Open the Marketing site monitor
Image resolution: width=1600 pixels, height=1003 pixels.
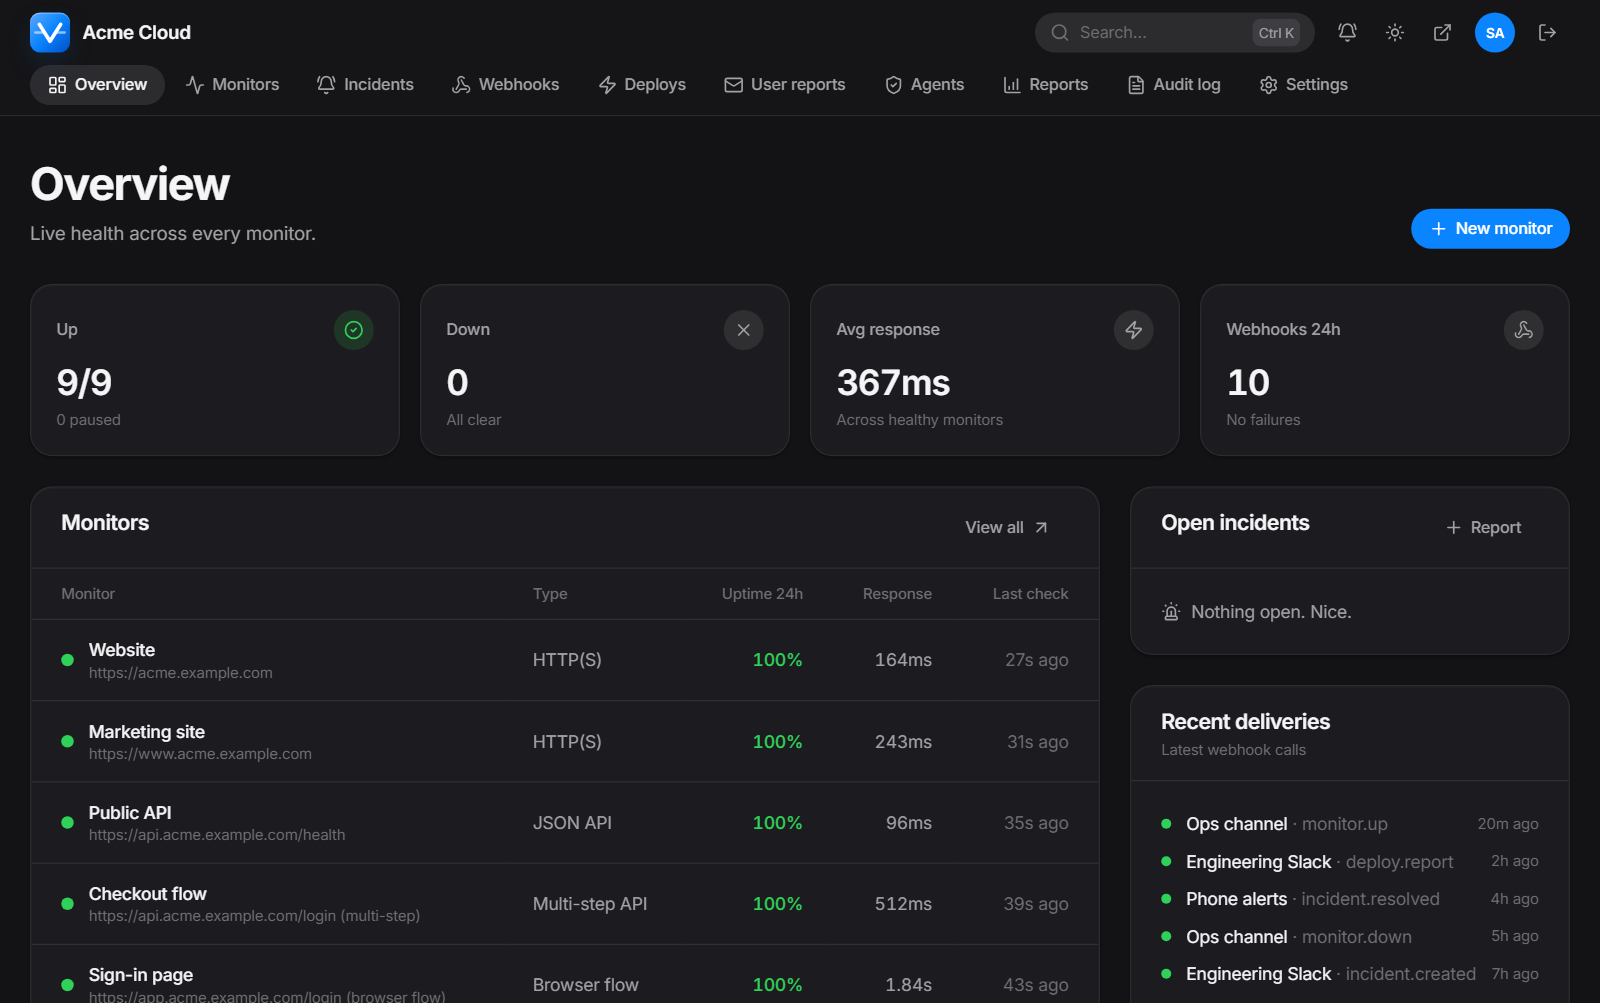pyautogui.click(x=565, y=742)
